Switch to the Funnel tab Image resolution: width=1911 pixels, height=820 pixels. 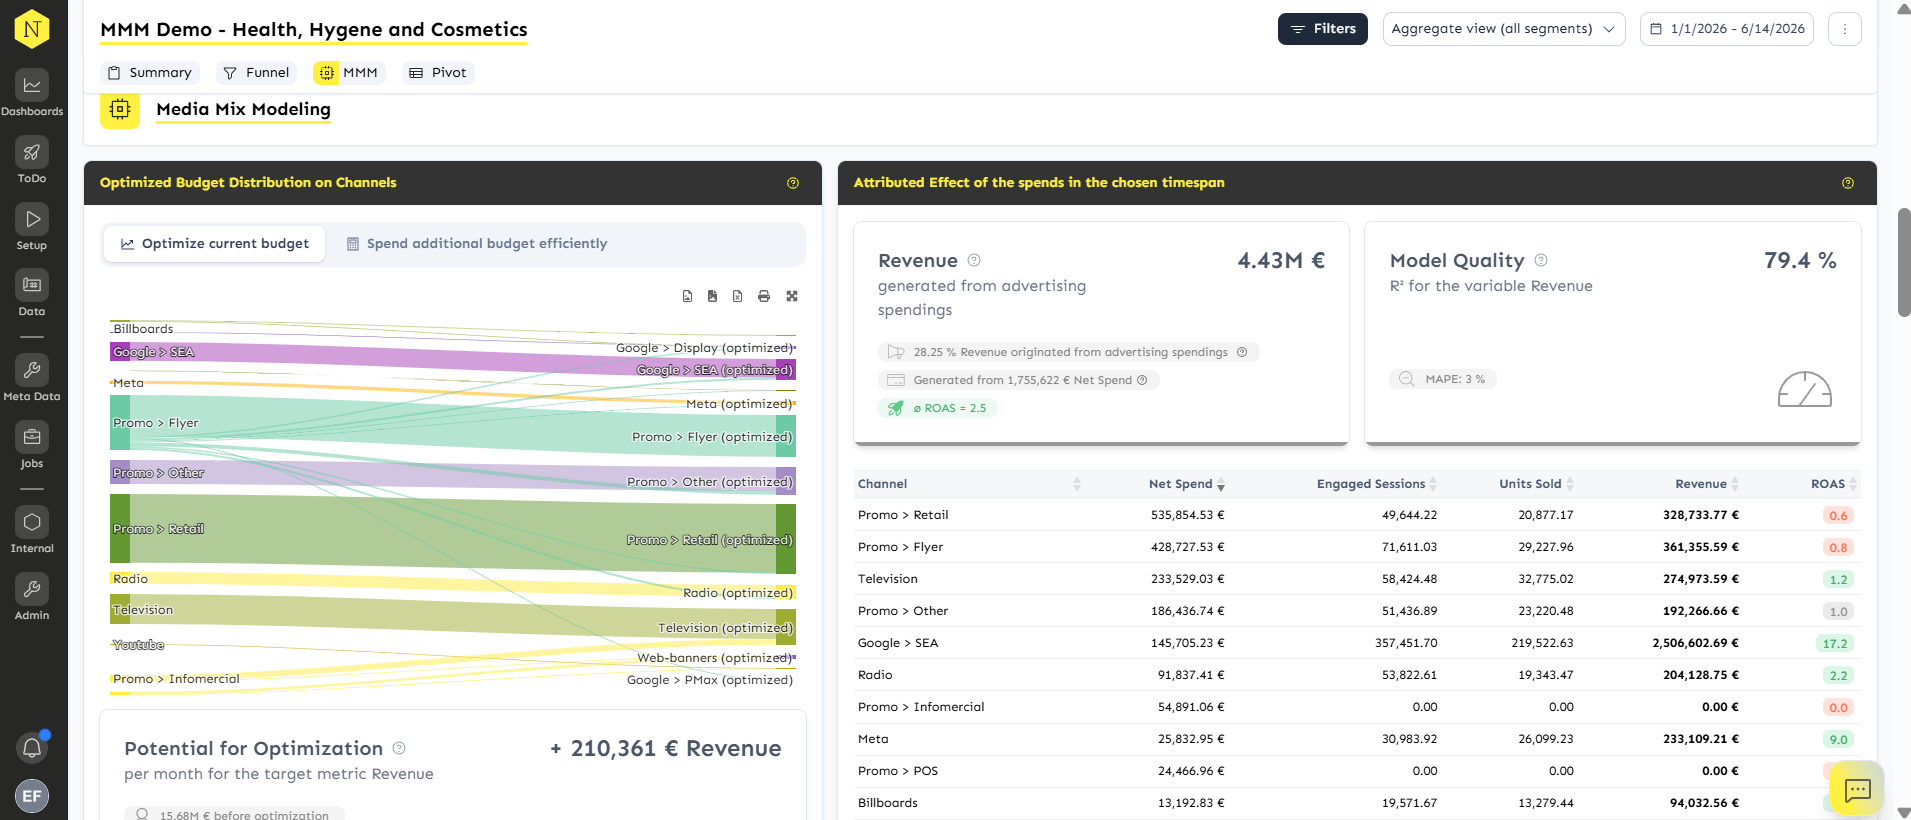click(x=256, y=73)
